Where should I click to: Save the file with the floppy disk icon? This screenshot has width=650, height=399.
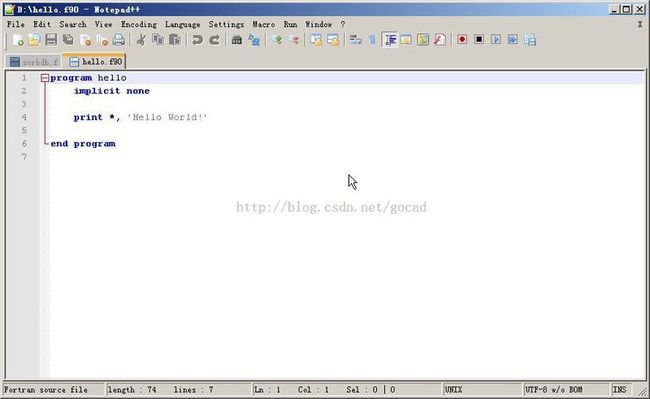point(51,40)
